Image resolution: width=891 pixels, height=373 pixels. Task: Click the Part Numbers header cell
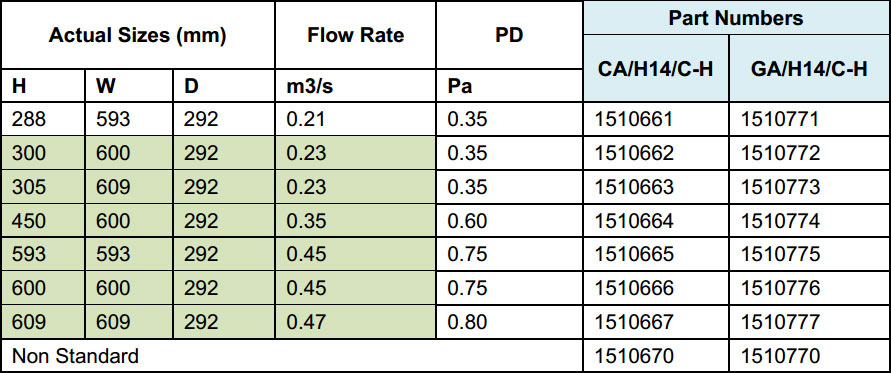pos(736,18)
